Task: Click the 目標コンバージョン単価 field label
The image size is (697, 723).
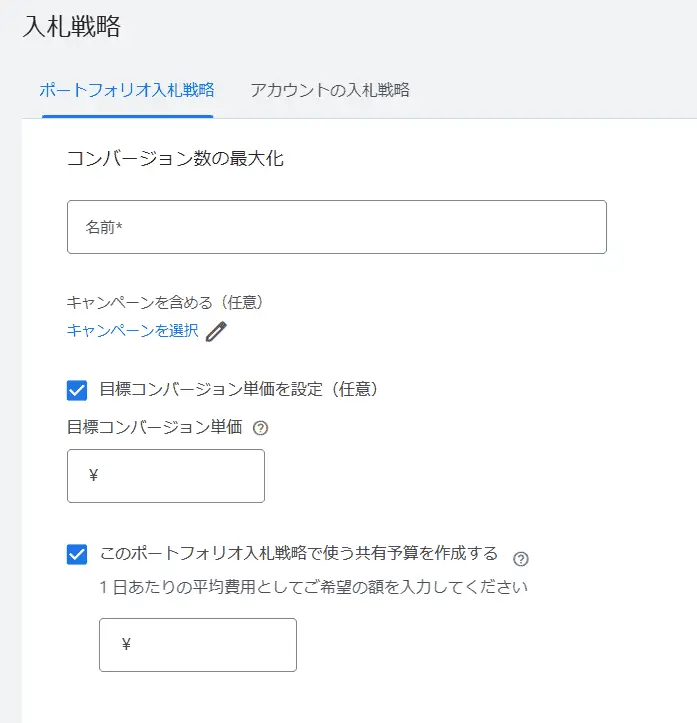Action: click(154, 427)
